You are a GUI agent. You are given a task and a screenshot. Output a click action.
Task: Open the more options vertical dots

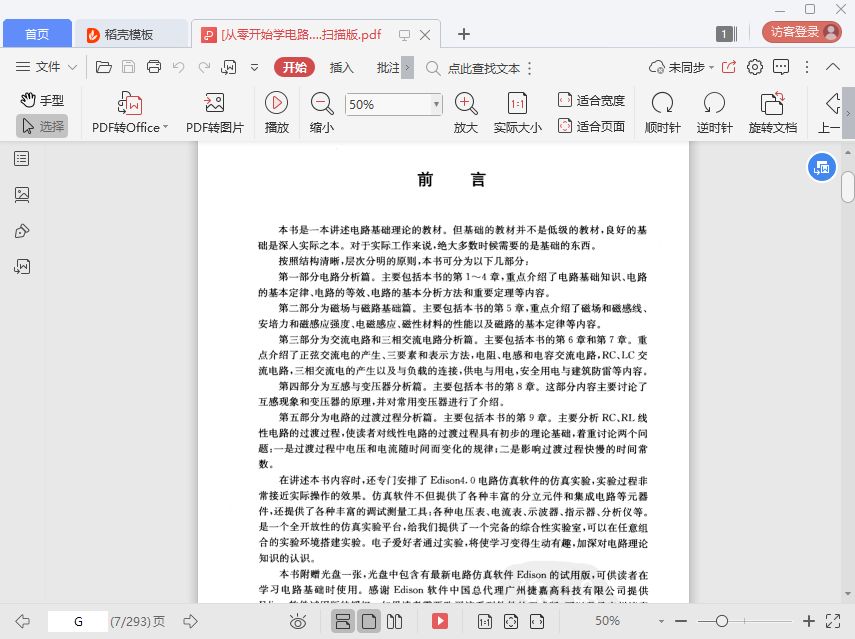[807, 67]
